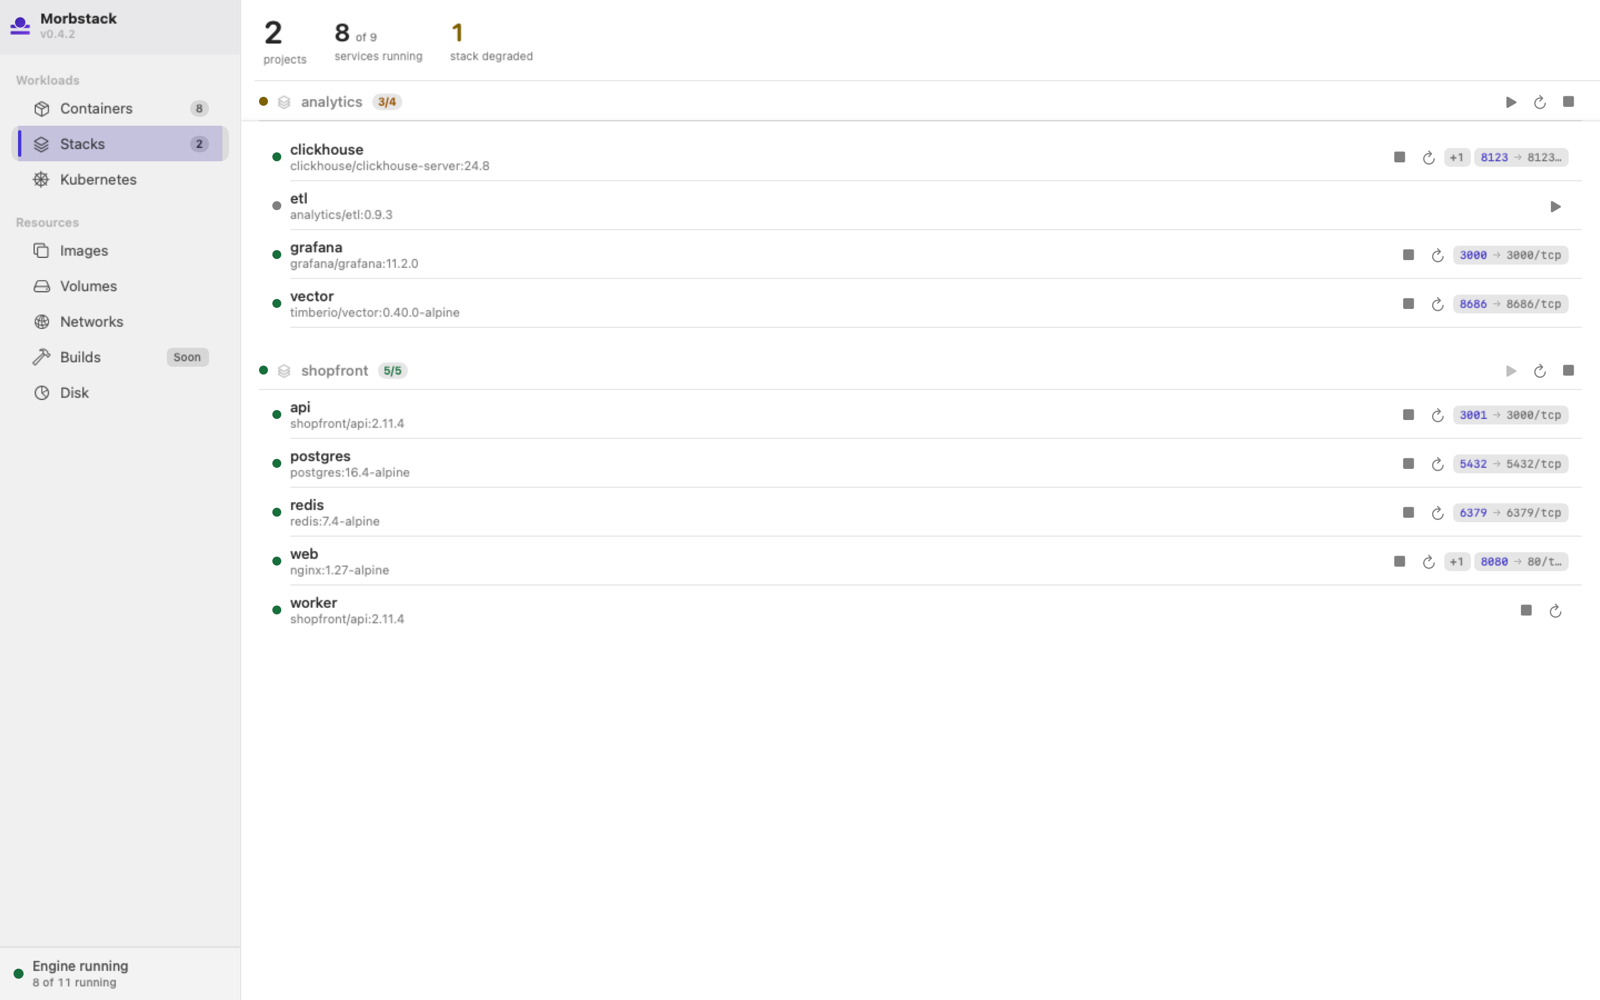Restart the vector service
The width and height of the screenshot is (1600, 1000).
point(1437,305)
